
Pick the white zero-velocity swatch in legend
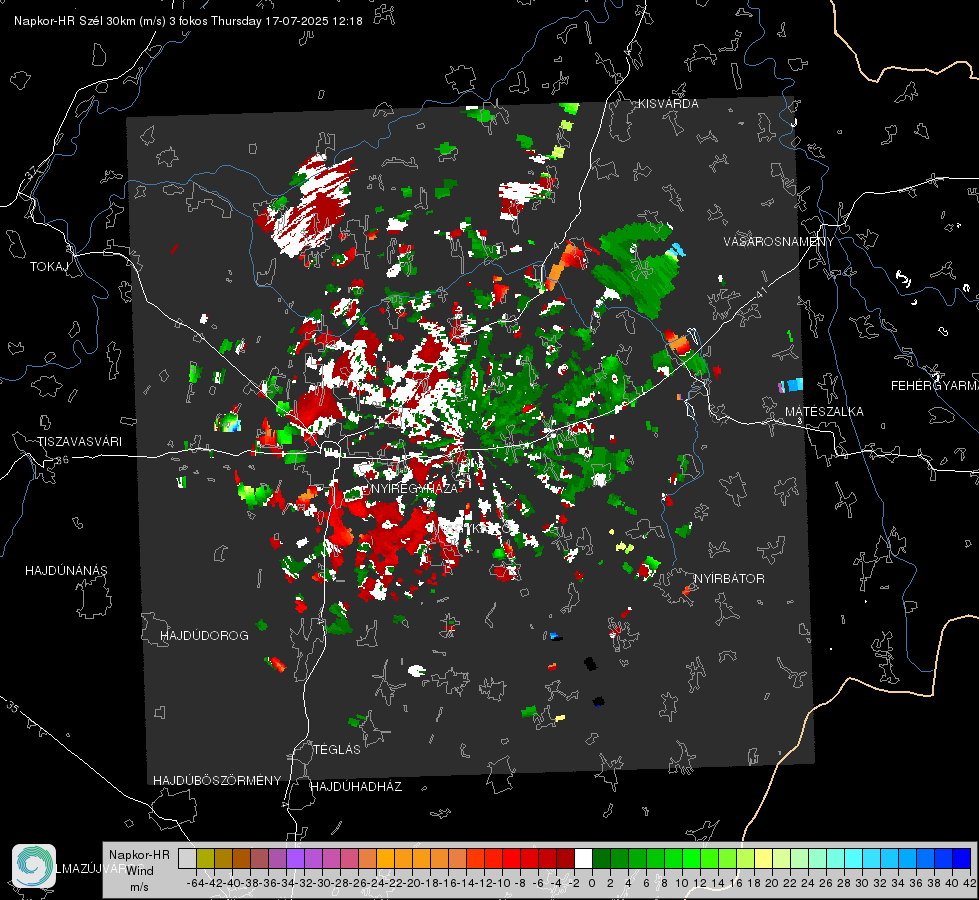tap(583, 858)
